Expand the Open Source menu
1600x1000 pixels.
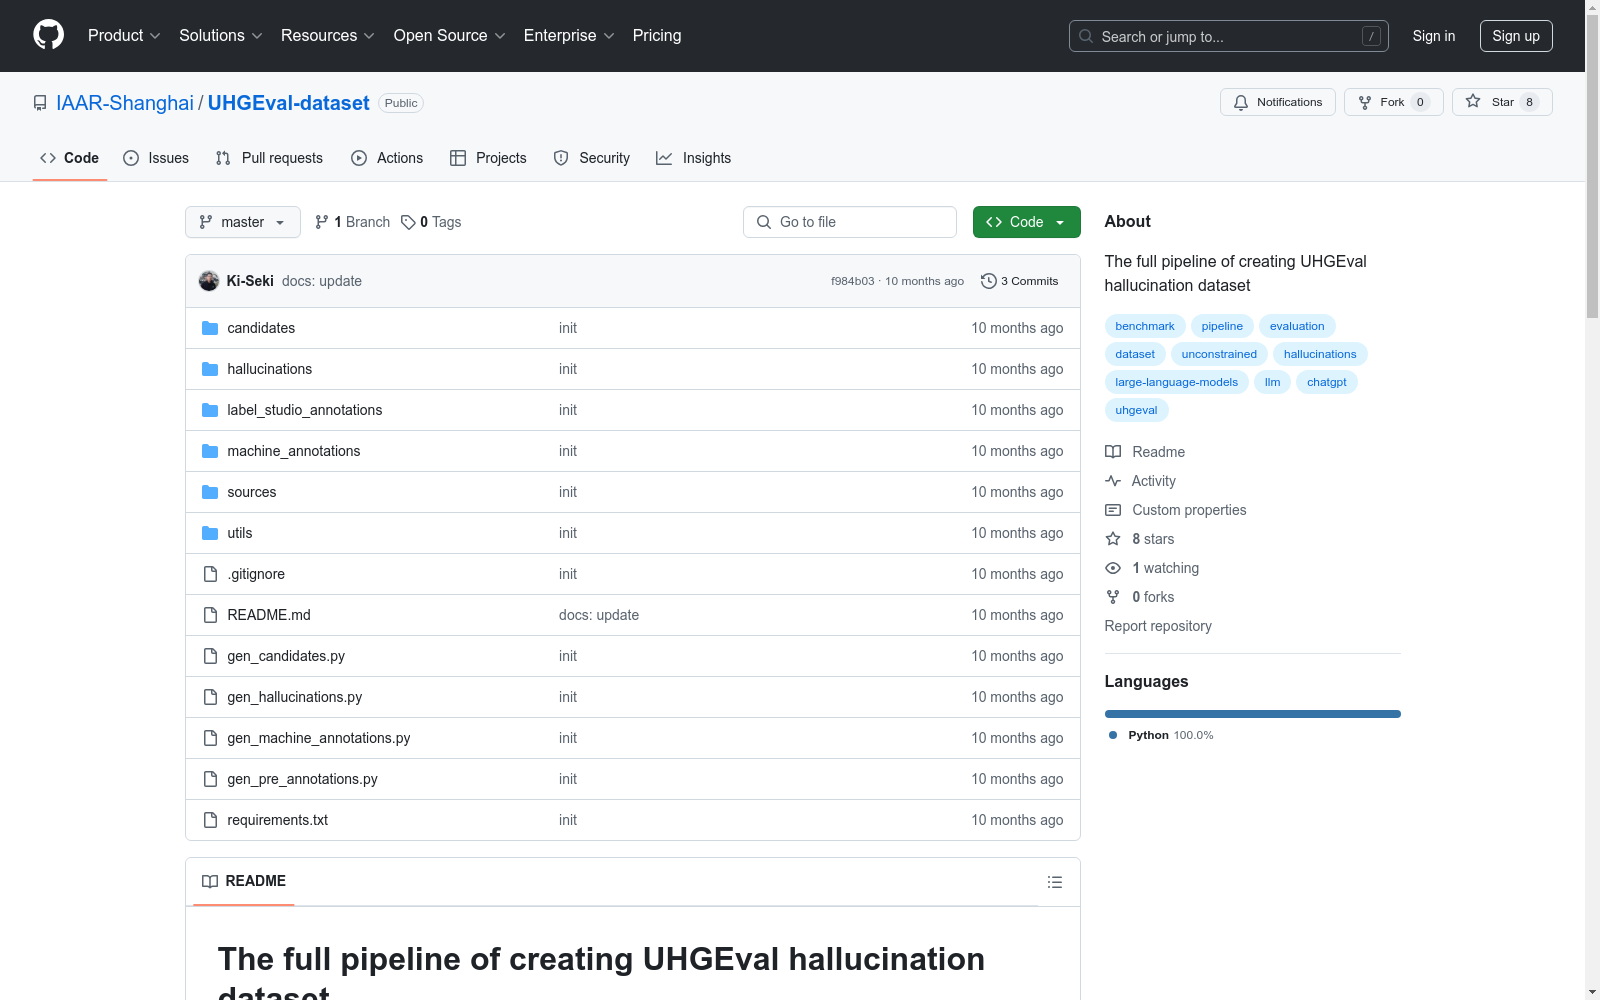click(x=450, y=35)
